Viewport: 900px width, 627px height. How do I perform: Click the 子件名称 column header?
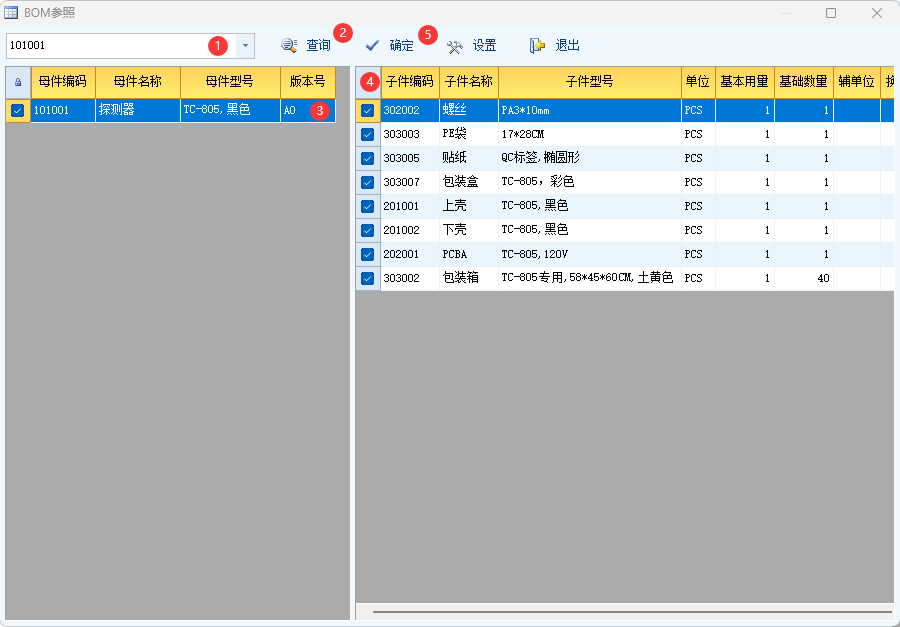click(x=469, y=82)
